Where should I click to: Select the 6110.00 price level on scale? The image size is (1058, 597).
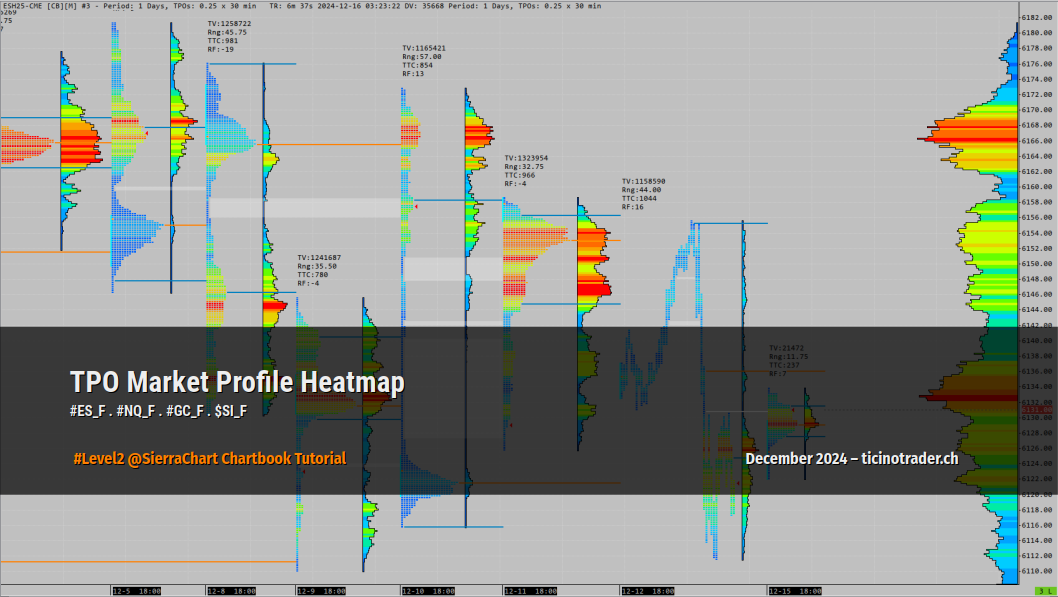[x=1037, y=571]
